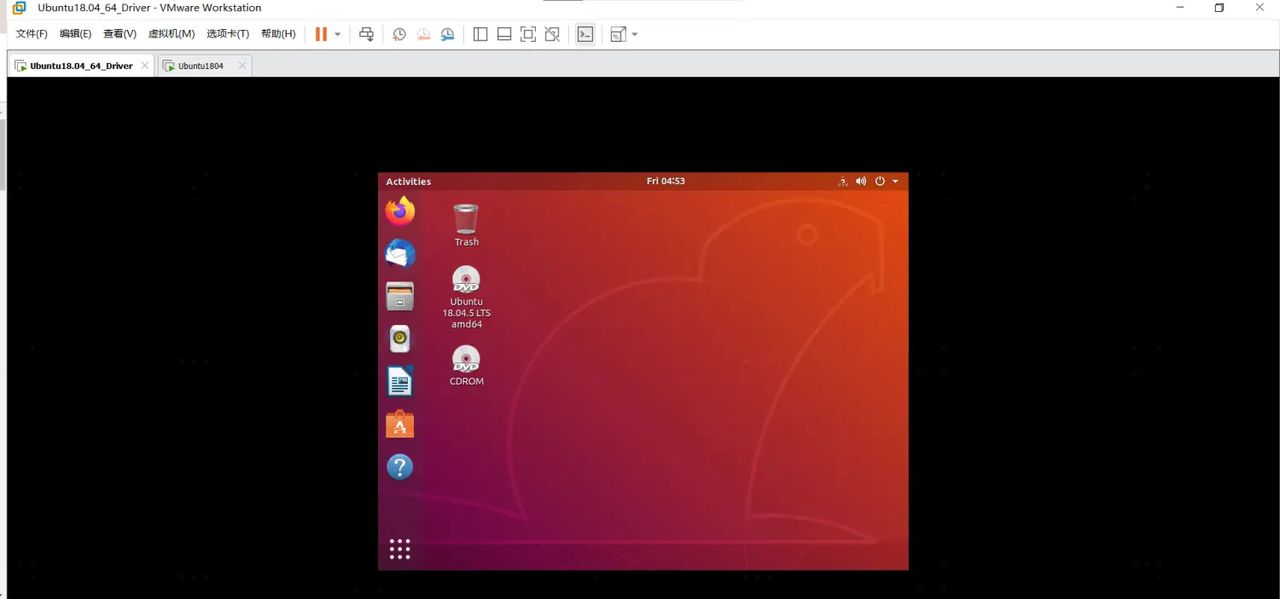Viewport: 1280px width, 599px height.
Task: Launch Thunderbird mail from the dock
Action: [x=400, y=254]
